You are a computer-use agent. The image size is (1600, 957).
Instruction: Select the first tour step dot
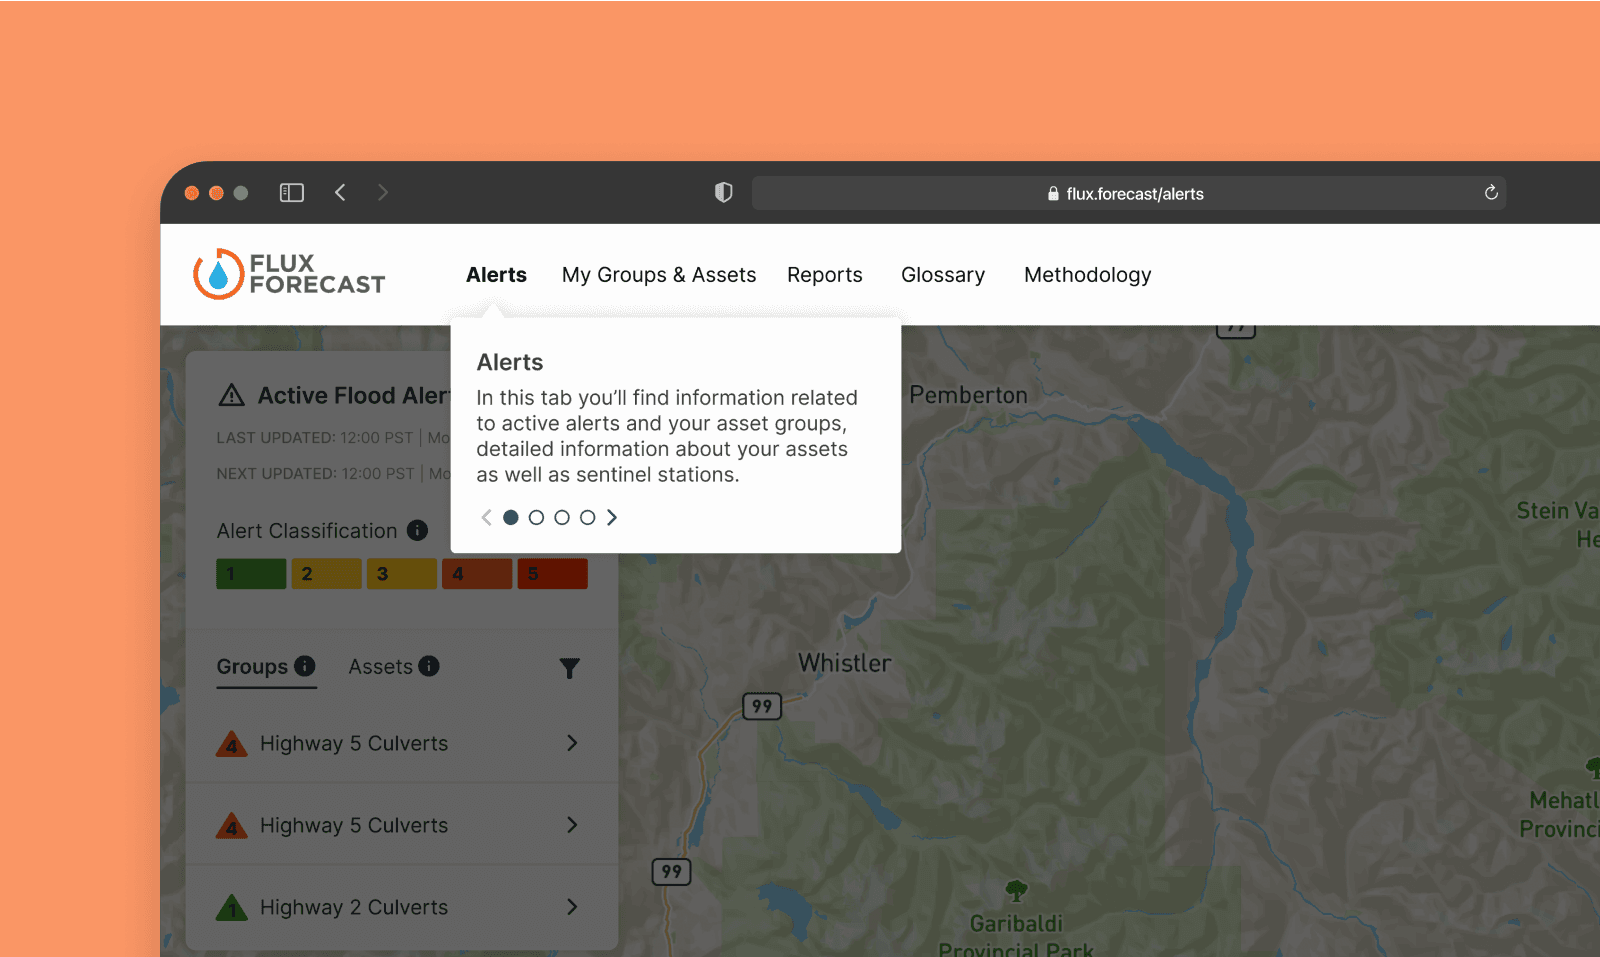[x=511, y=517]
